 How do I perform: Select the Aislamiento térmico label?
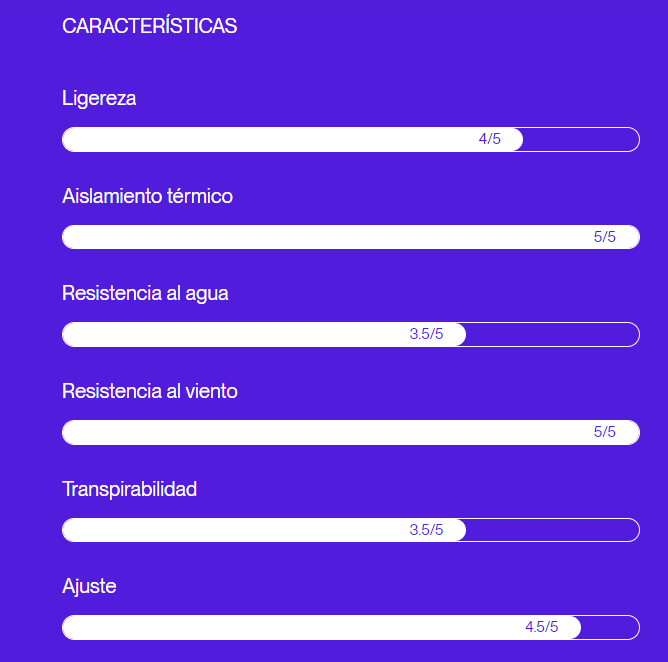147,196
